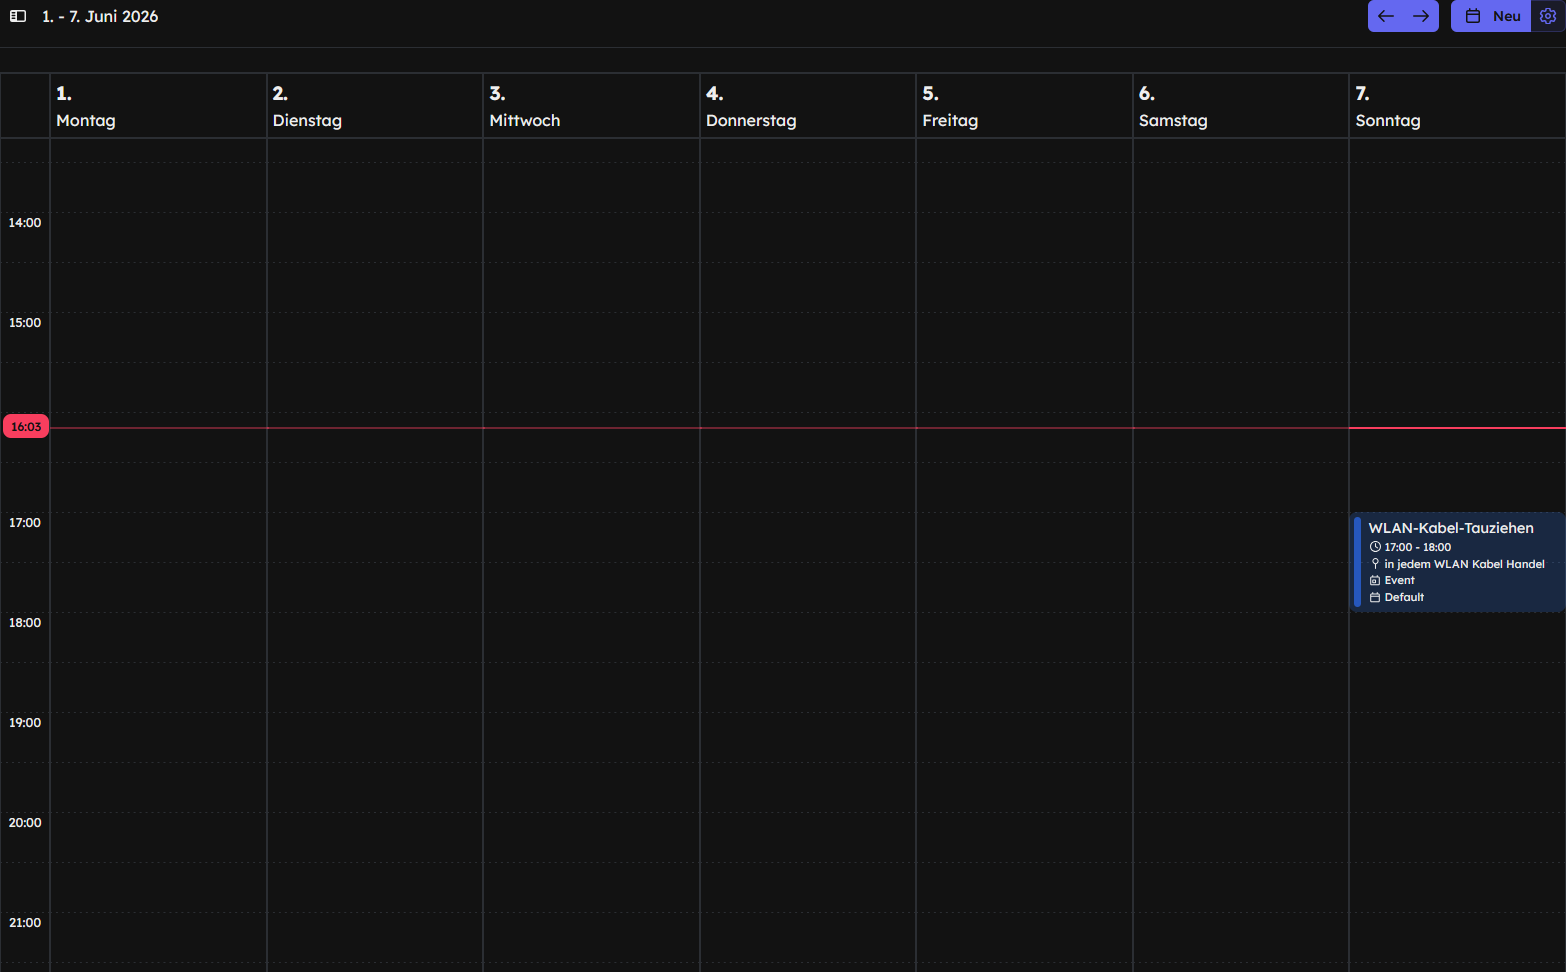Click the clock icon in event card

tap(1375, 547)
